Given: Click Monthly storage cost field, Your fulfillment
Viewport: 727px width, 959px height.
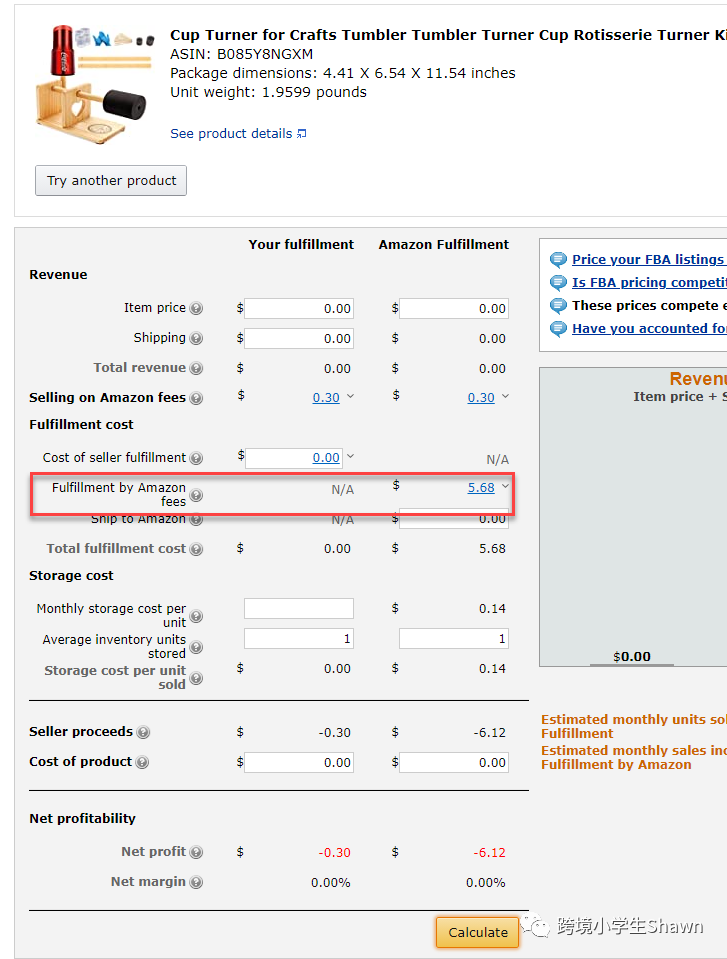Looking at the screenshot, I should tap(299, 609).
